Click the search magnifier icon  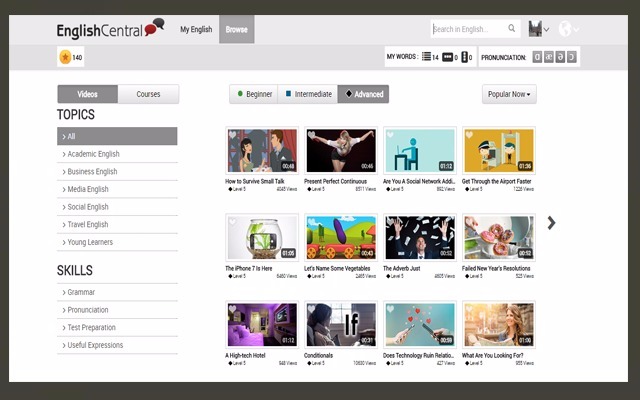[512, 29]
